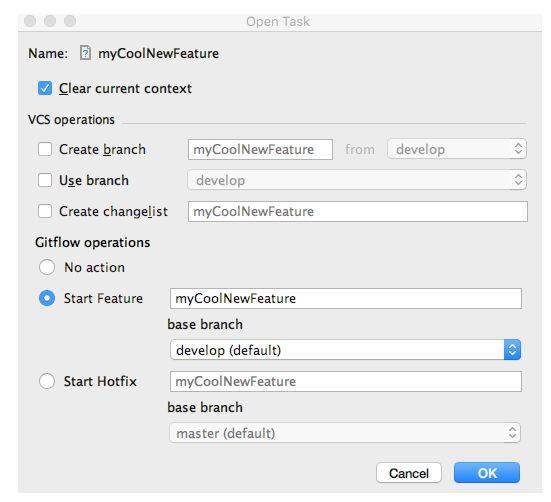Confirm the dialog with the OK button

[x=487, y=473]
